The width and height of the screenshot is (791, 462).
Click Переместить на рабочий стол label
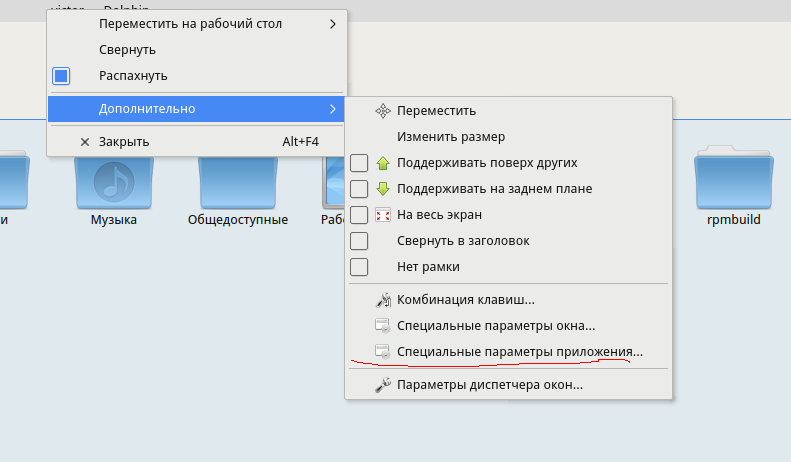190,24
